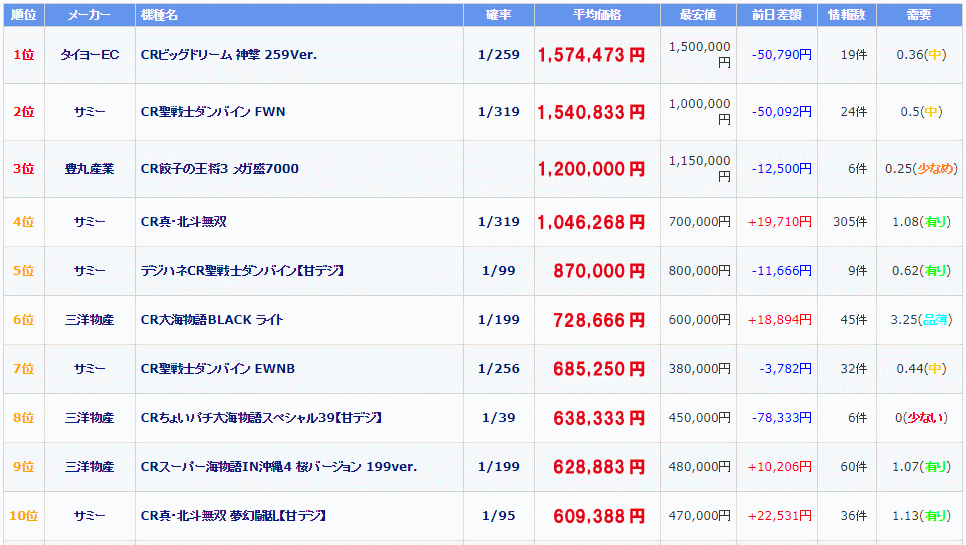This screenshot has width=966, height=545.
Task: Click probability 1/39
Action: click(499, 418)
